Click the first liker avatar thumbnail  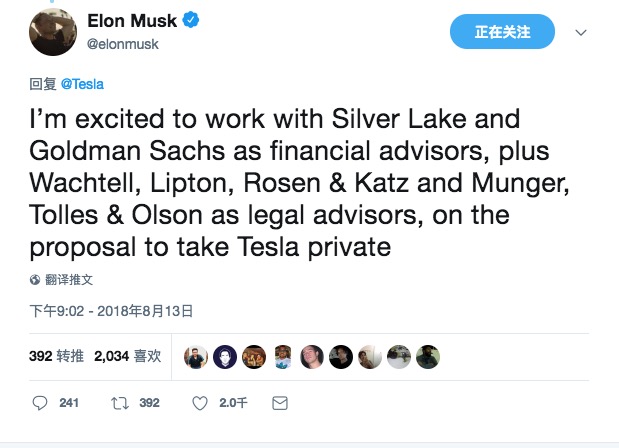[x=197, y=357]
